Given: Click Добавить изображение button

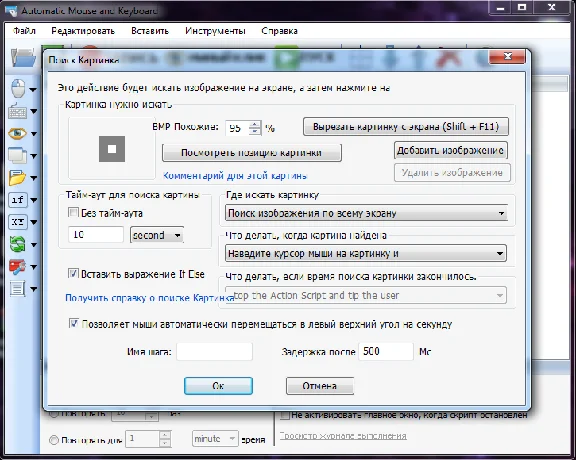Looking at the screenshot, I should click(x=451, y=150).
